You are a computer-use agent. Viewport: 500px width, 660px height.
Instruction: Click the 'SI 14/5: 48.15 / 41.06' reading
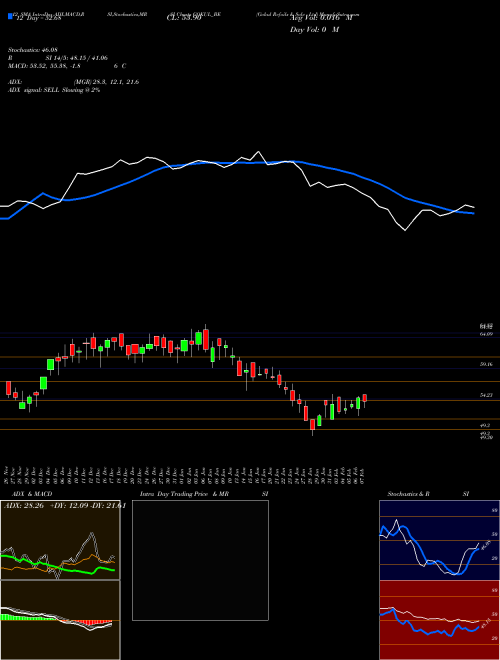(77, 58)
